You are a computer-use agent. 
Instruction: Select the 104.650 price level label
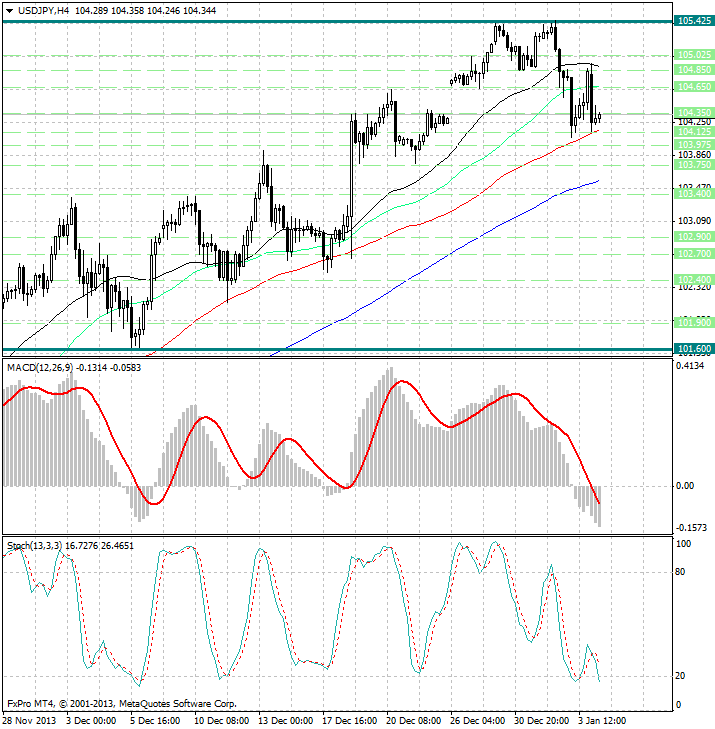pyautogui.click(x=694, y=87)
